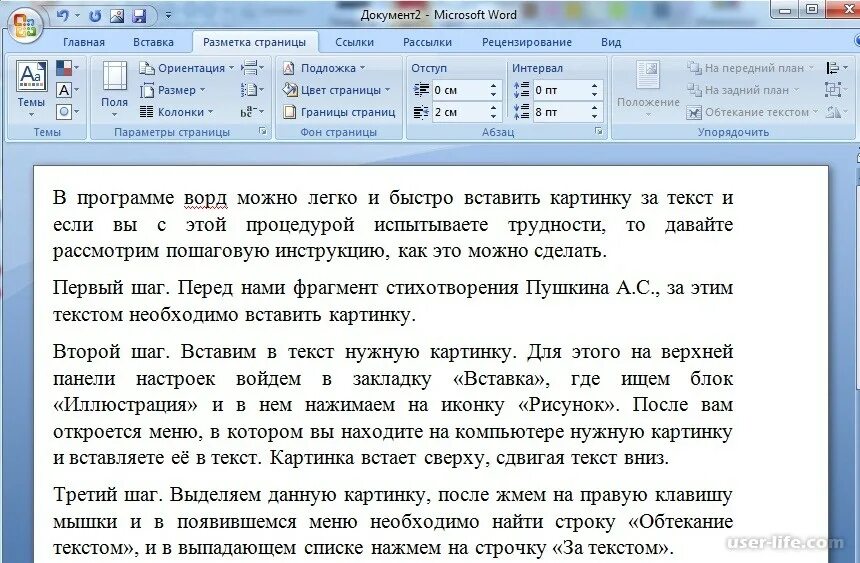Increase spacing before 0 пт up arrow
Screen dimensions: 860x563
[595, 86]
